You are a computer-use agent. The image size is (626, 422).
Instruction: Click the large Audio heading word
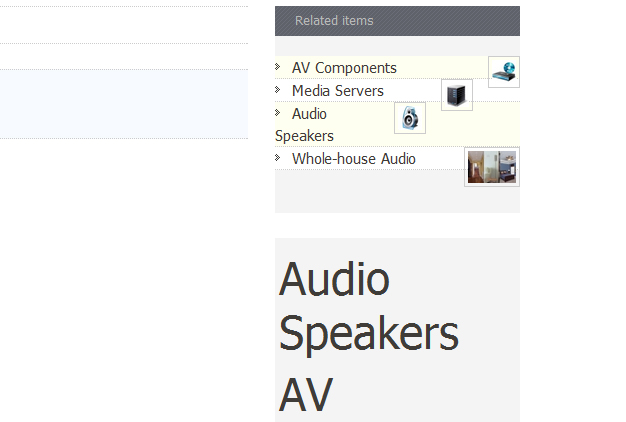click(x=334, y=279)
